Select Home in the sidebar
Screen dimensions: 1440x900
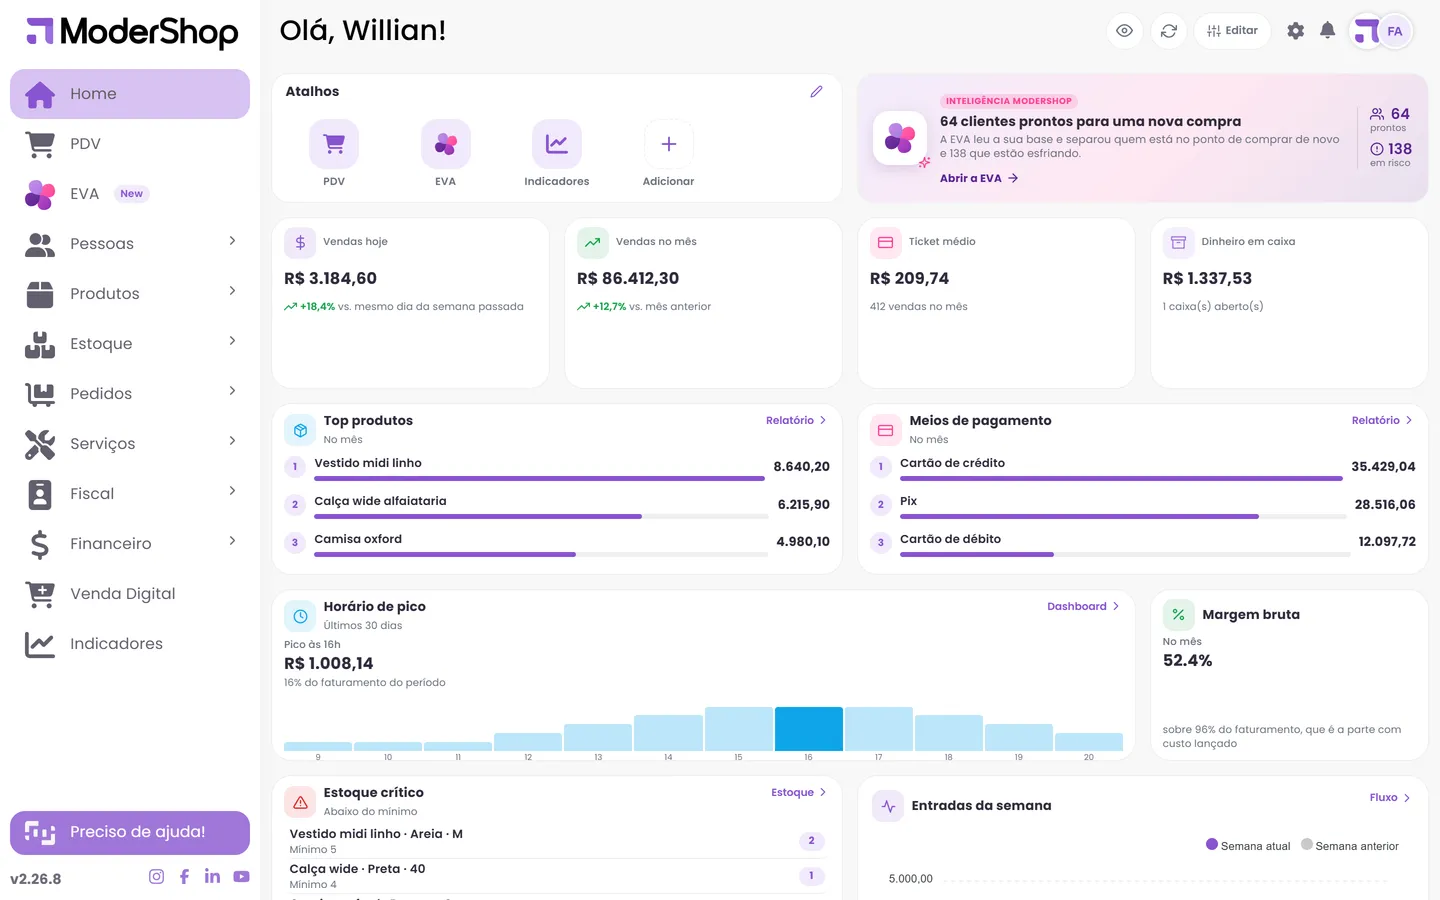coord(130,94)
